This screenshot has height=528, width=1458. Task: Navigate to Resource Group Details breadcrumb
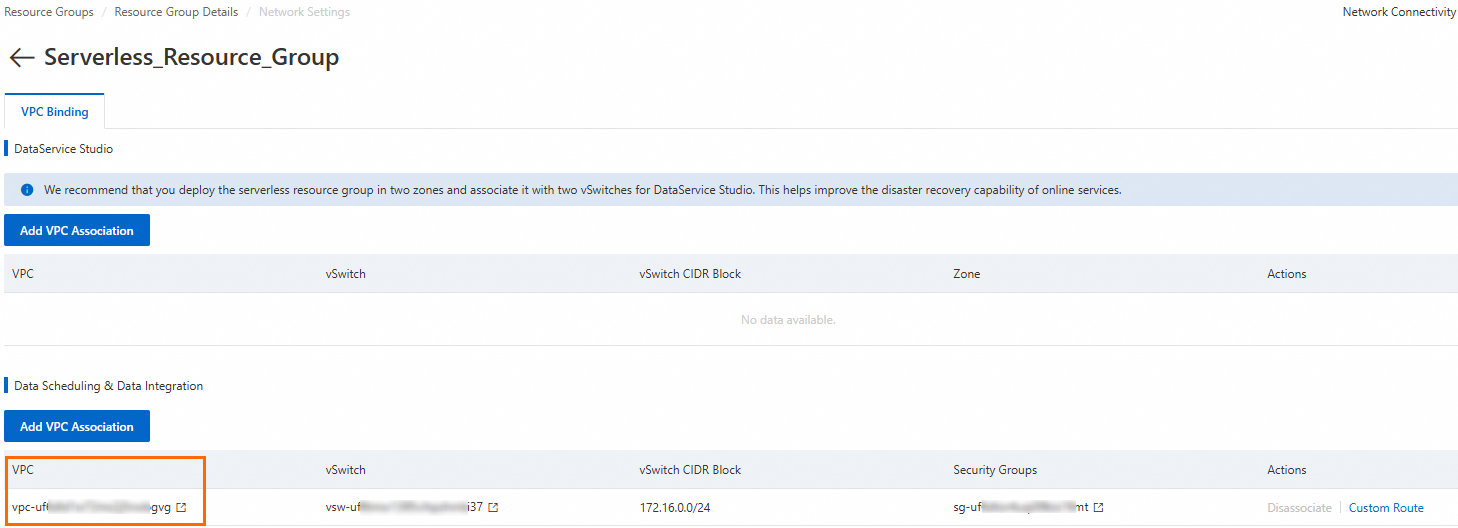[176, 12]
